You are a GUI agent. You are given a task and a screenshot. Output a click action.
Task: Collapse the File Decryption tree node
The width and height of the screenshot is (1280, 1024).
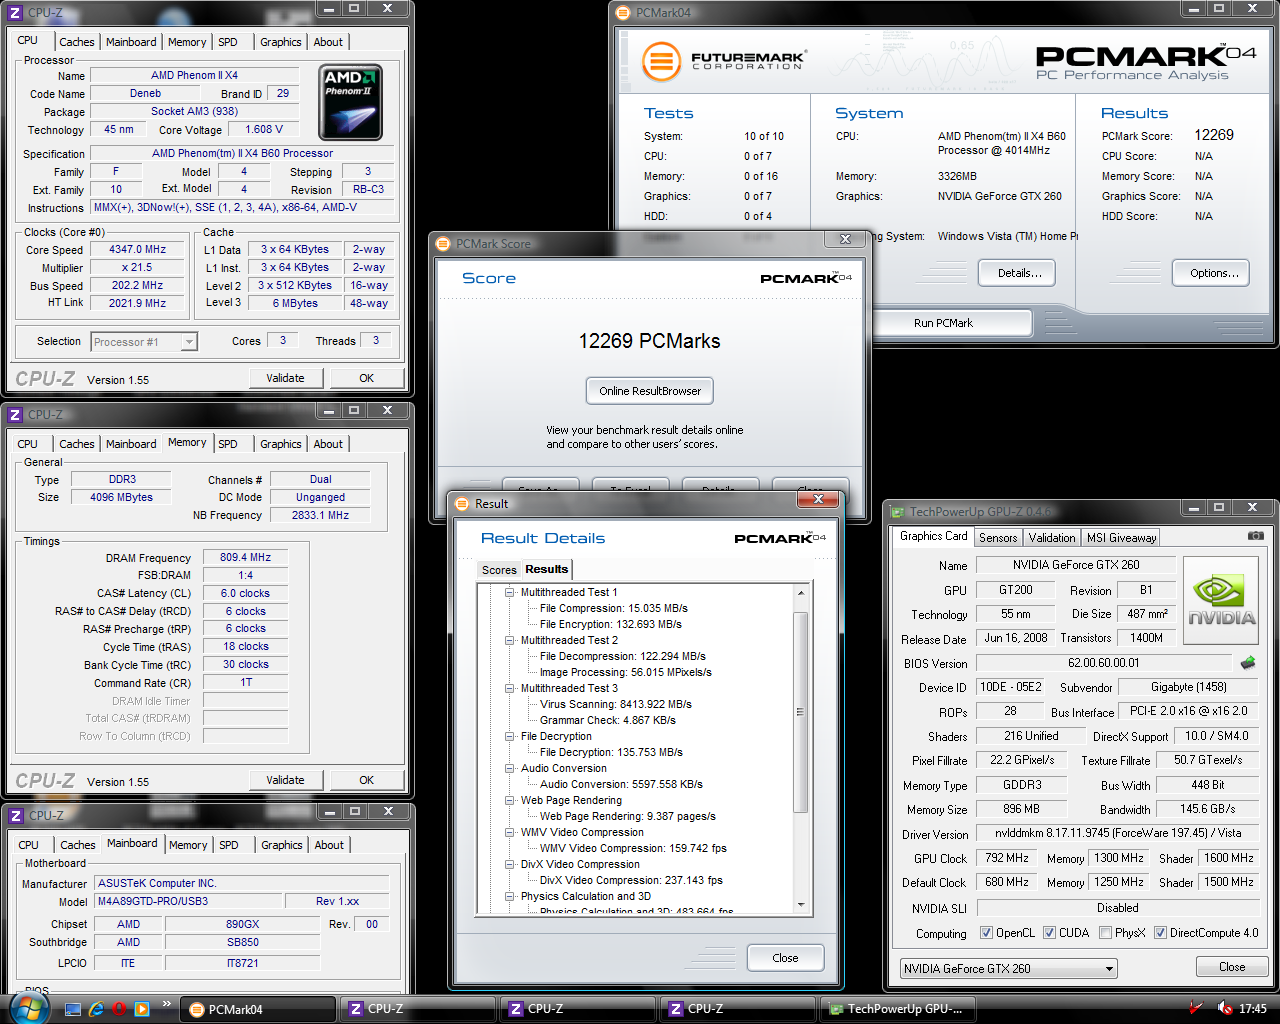(x=510, y=736)
